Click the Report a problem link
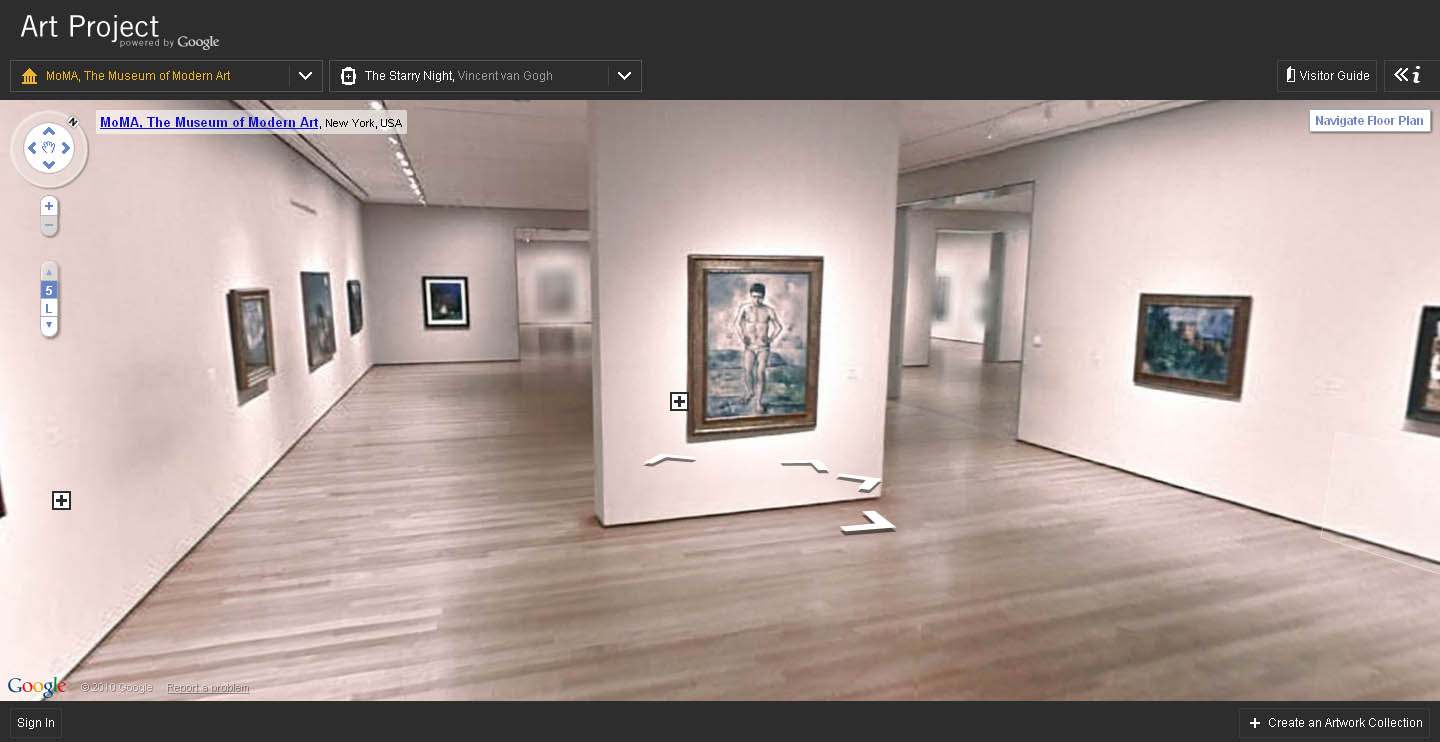Image resolution: width=1440 pixels, height=742 pixels. [x=208, y=688]
